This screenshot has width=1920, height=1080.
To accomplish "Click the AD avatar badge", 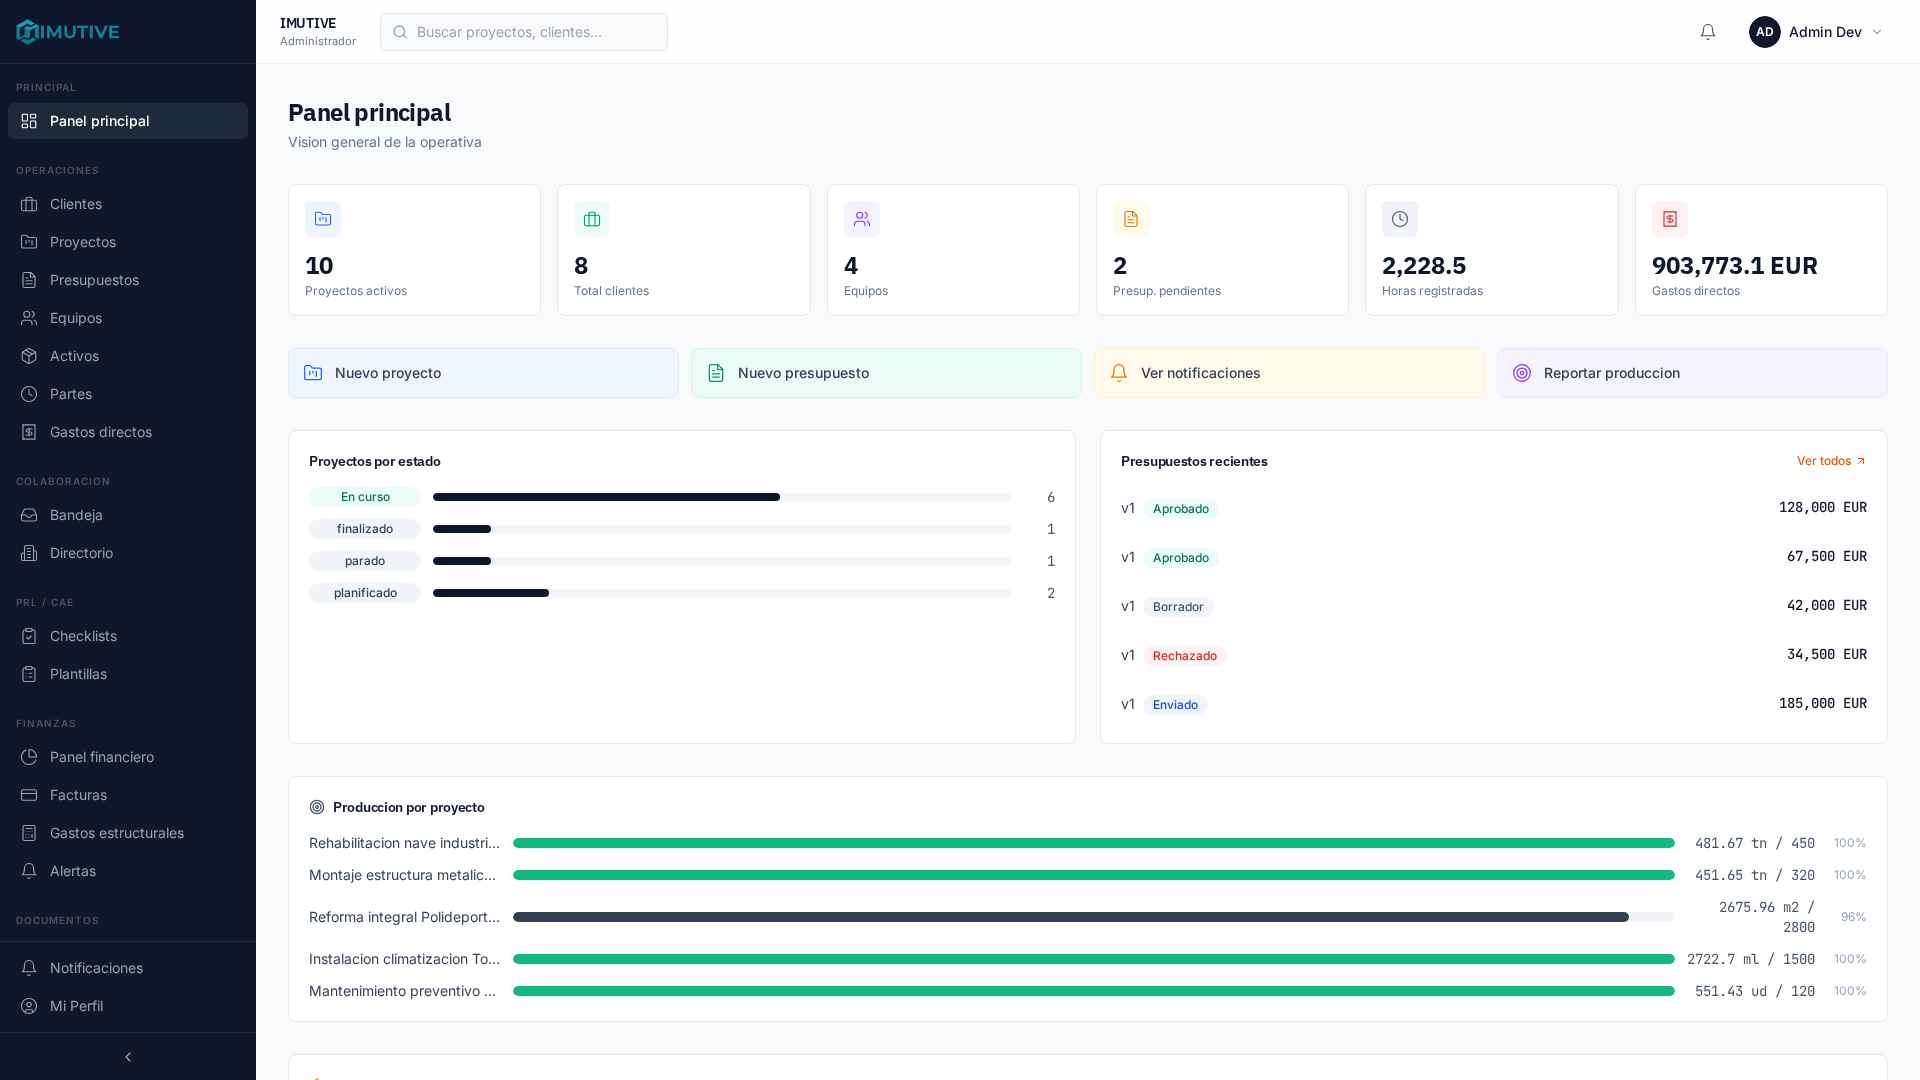I will click(1765, 32).
